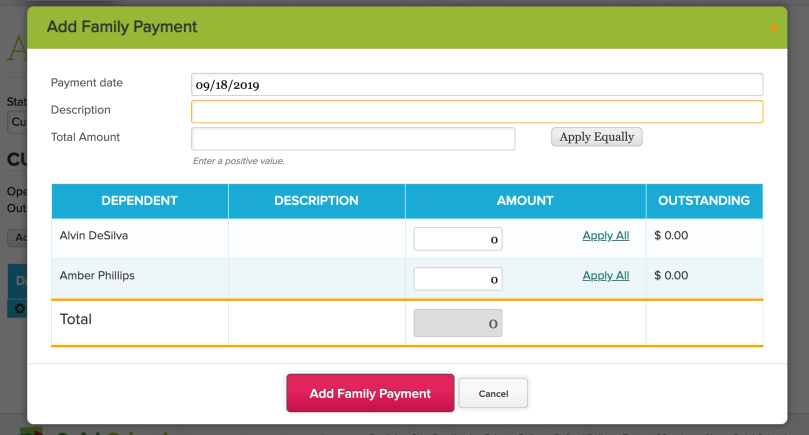Click the Payment date field
This screenshot has height=435, width=809.
[476, 85]
